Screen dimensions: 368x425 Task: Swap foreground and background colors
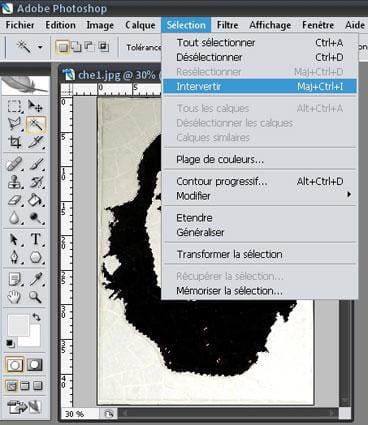pyautogui.click(x=37, y=317)
